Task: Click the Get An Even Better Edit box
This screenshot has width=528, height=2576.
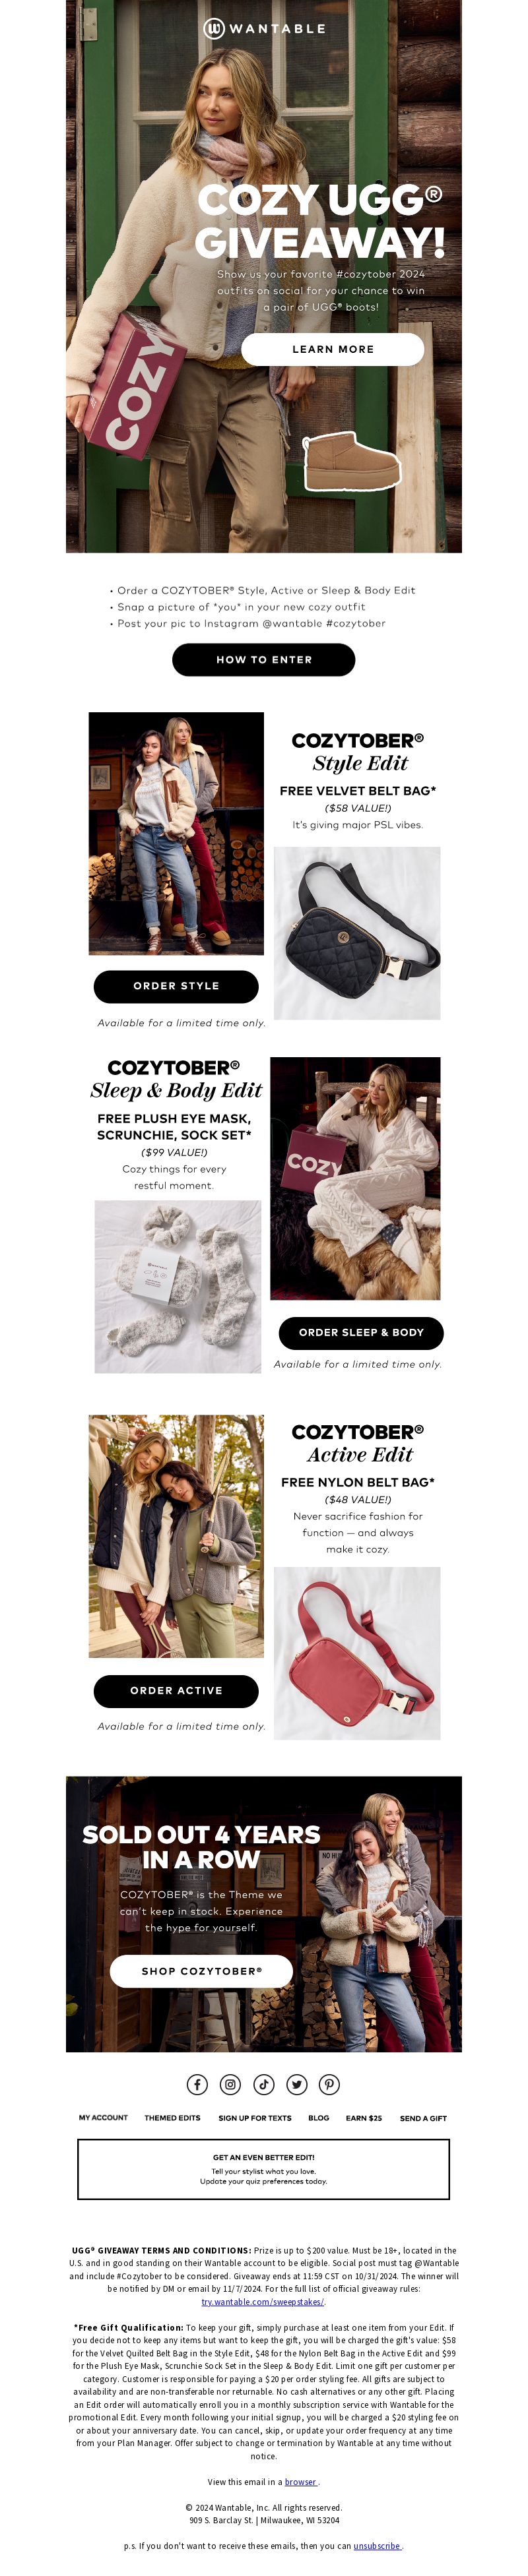Action: pyautogui.click(x=264, y=2170)
